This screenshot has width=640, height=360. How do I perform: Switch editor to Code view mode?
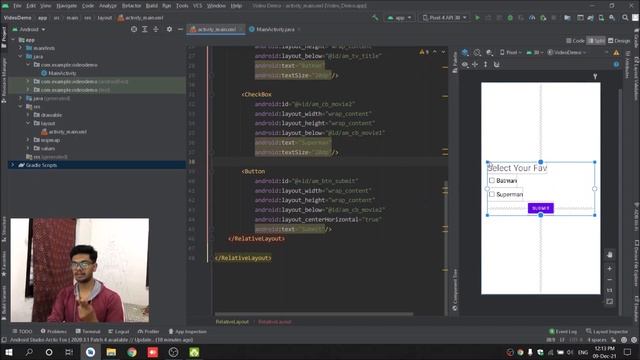coord(576,40)
